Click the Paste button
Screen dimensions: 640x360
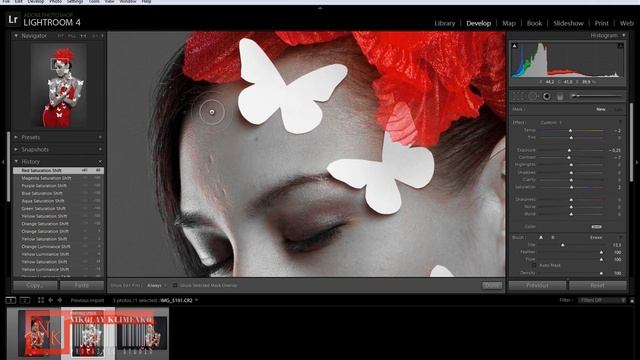coord(82,285)
